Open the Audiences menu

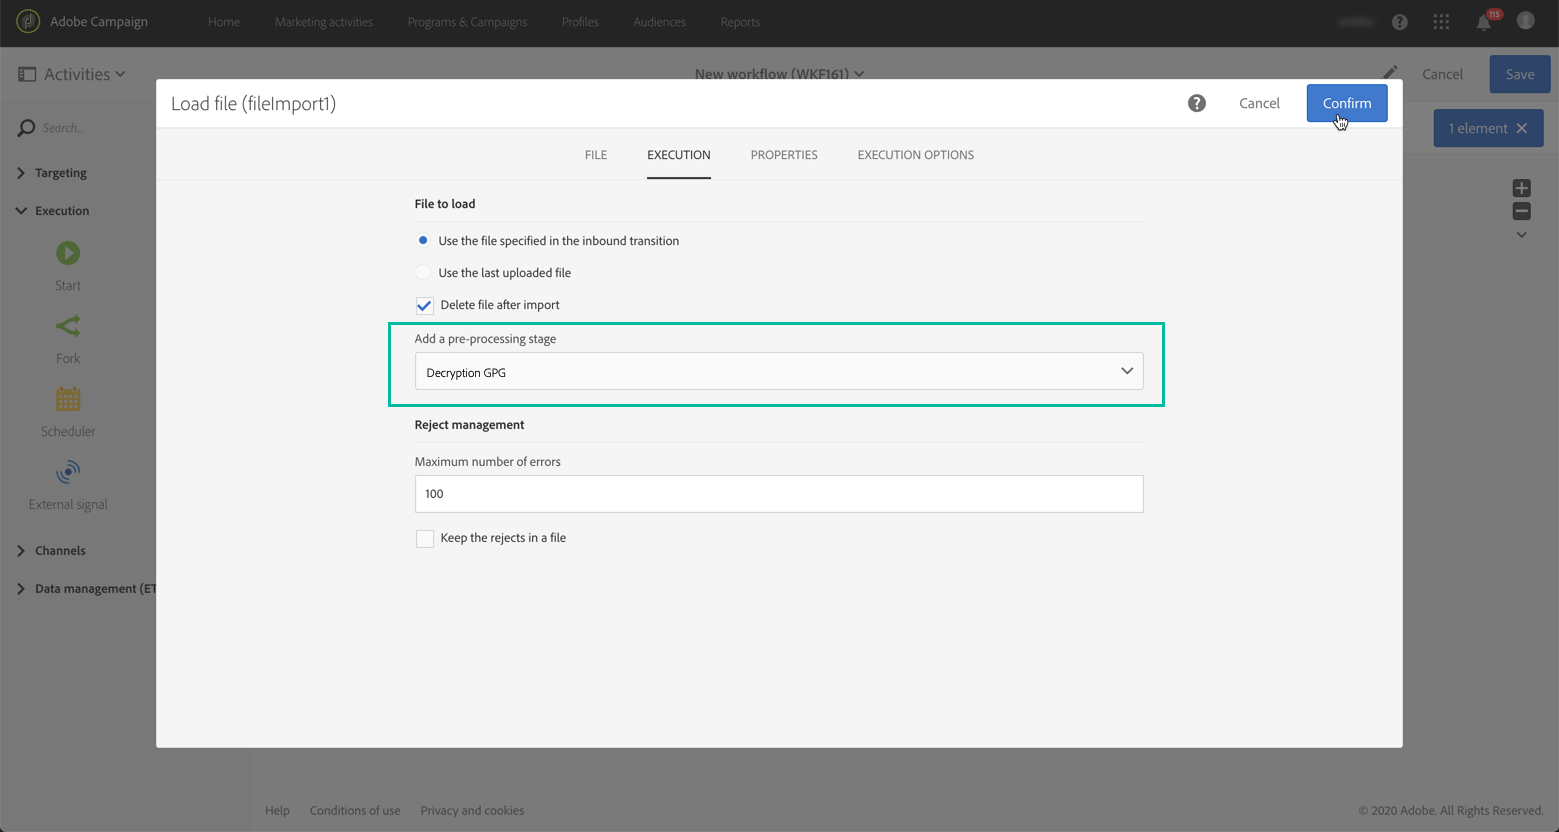tap(660, 22)
